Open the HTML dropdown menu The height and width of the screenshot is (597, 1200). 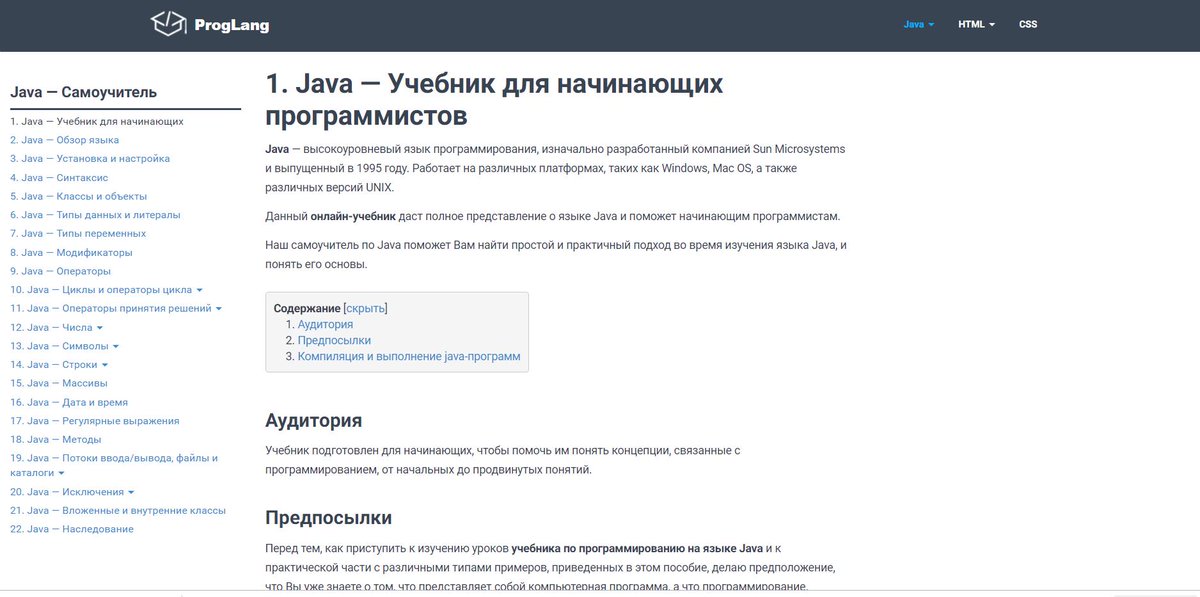click(976, 24)
